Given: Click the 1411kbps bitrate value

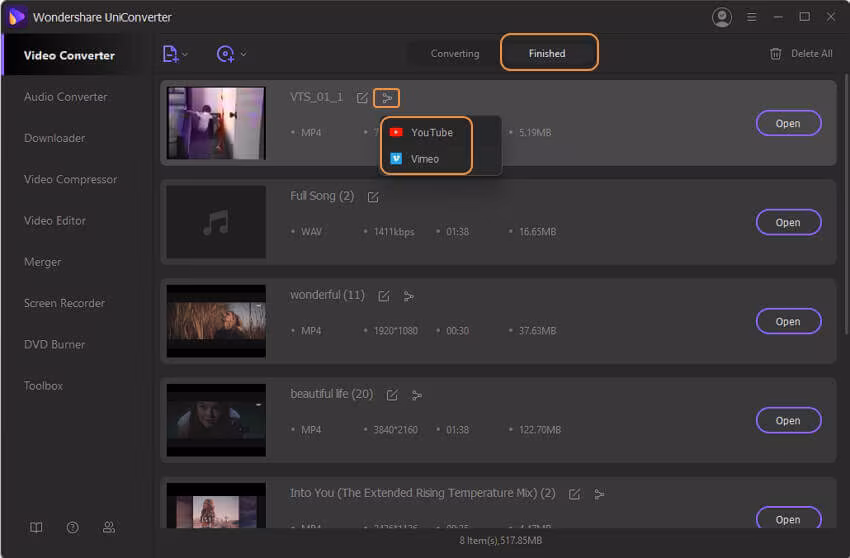Looking at the screenshot, I should pyautogui.click(x=394, y=232).
